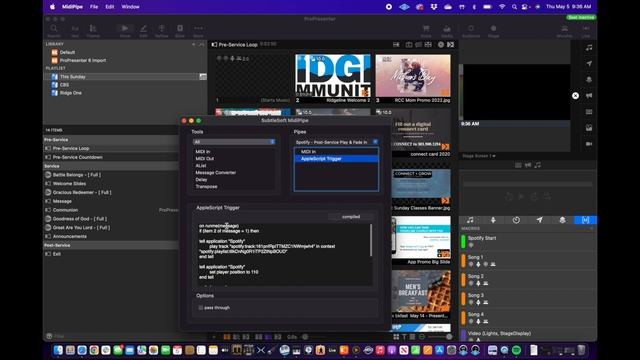This screenshot has width=640, height=360.
Task: Open the Store in ProPresenter toolbar
Action: pos(426,30)
